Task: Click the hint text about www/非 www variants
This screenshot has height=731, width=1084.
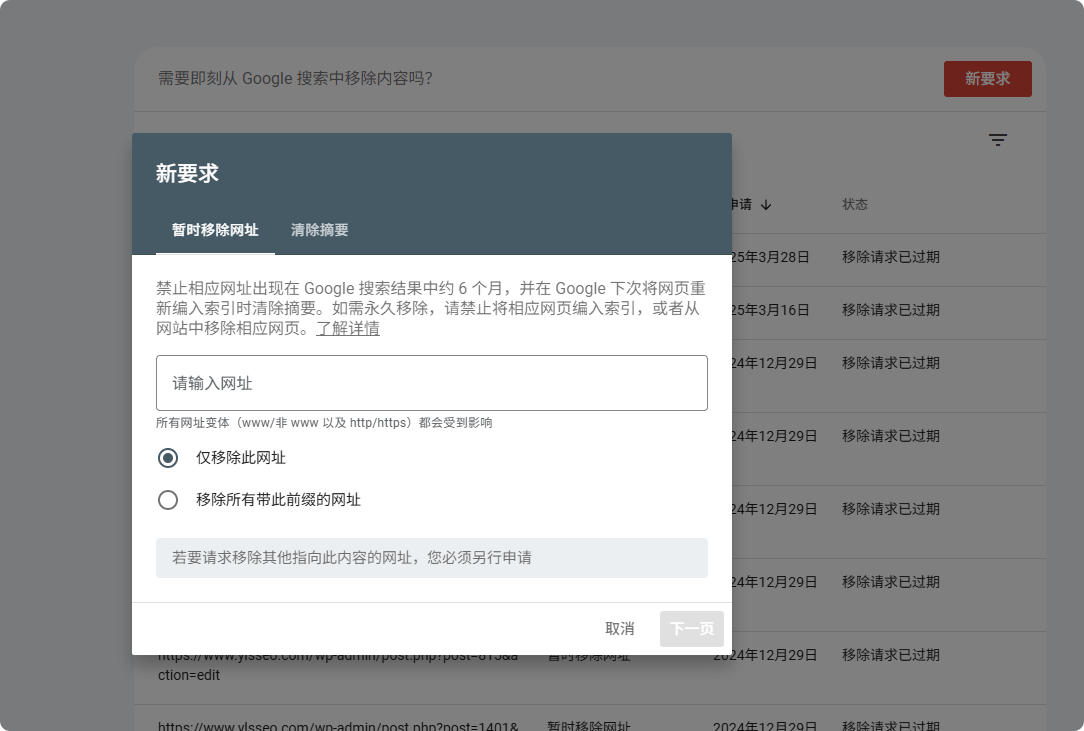Action: [324, 423]
